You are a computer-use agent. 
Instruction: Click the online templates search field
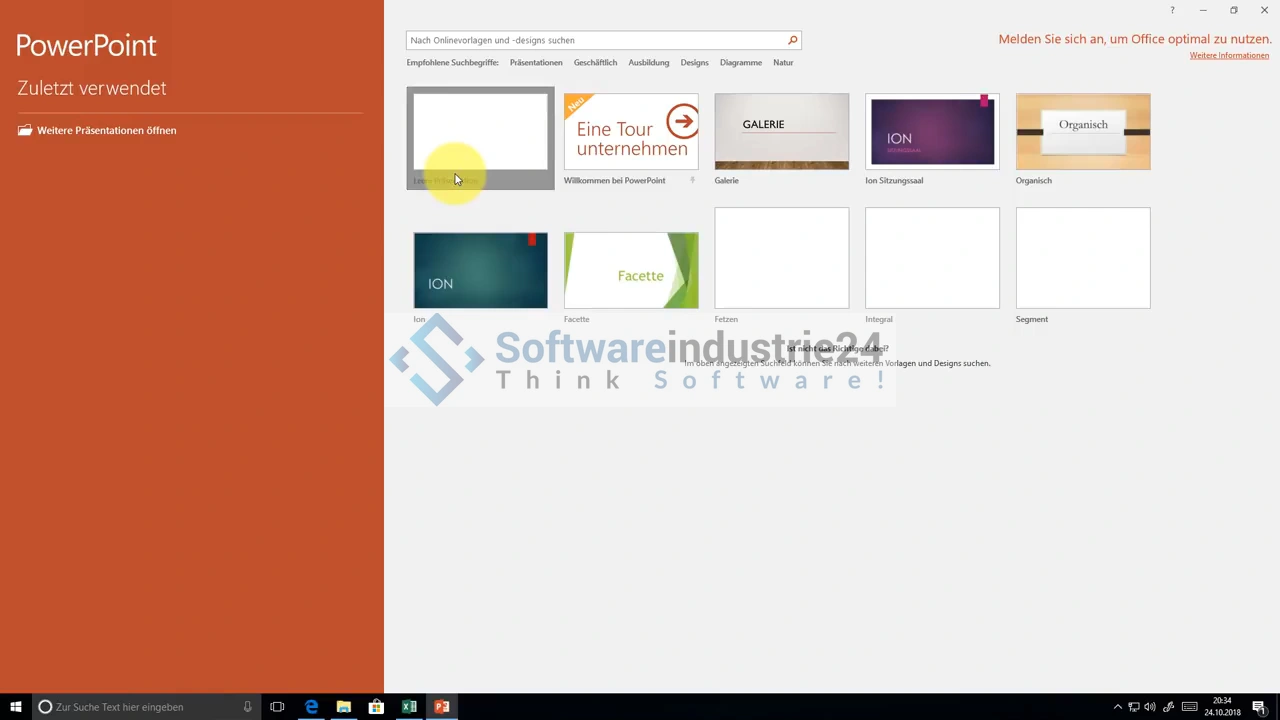pos(595,40)
